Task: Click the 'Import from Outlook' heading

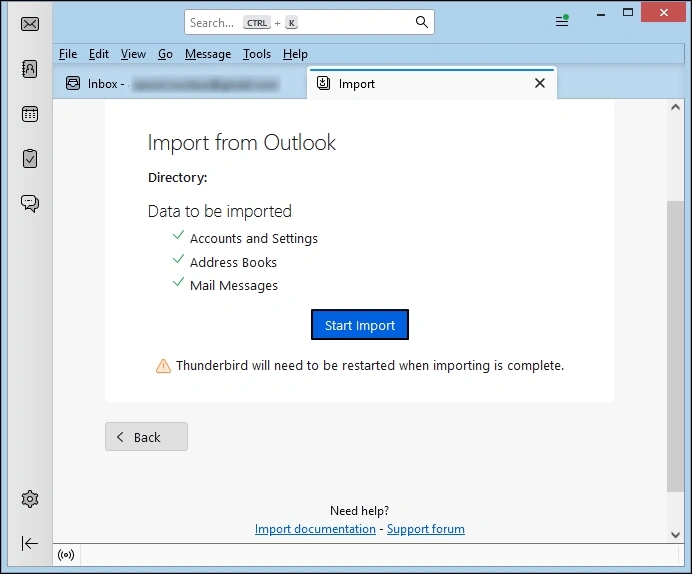Action: pyautogui.click(x=241, y=143)
